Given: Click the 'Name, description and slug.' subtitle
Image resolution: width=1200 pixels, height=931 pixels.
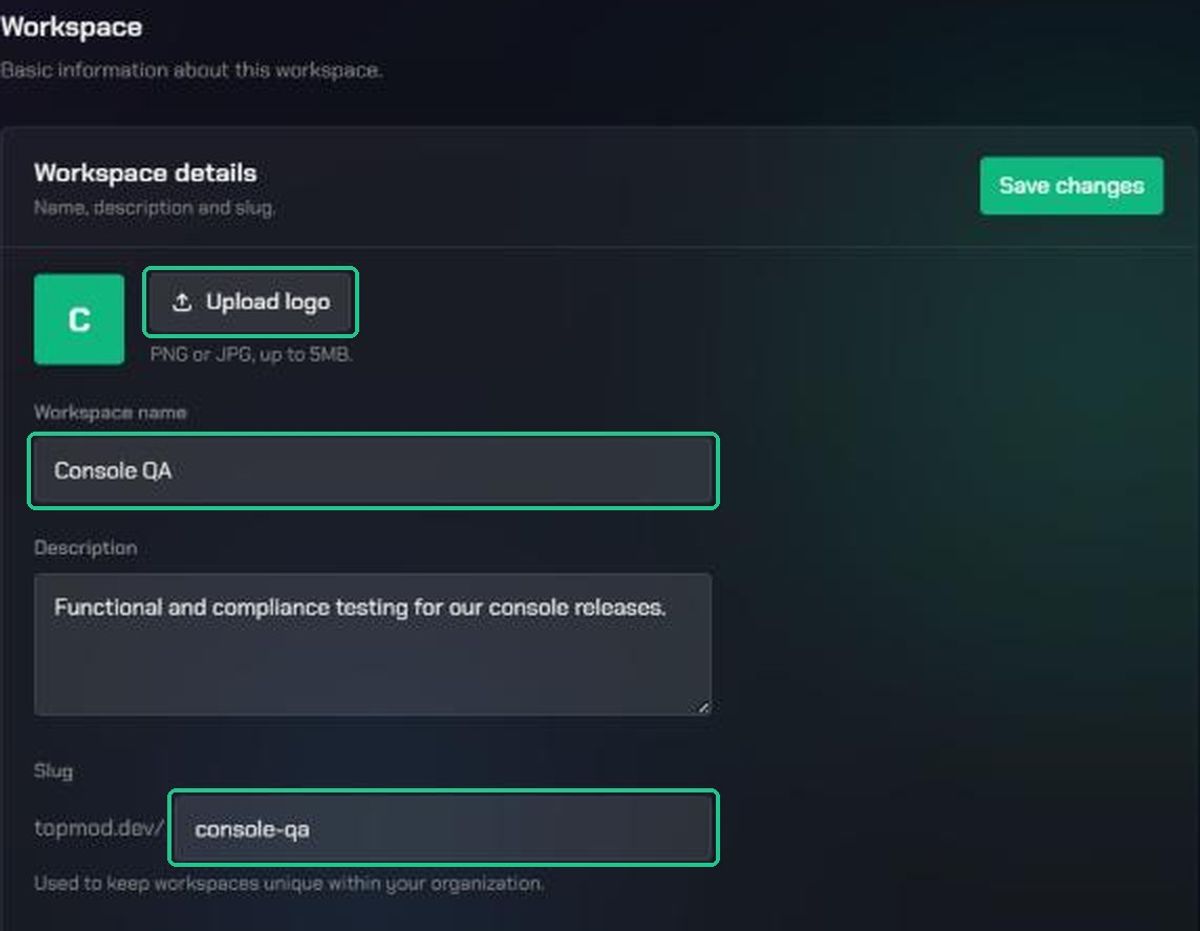Looking at the screenshot, I should tap(155, 208).
